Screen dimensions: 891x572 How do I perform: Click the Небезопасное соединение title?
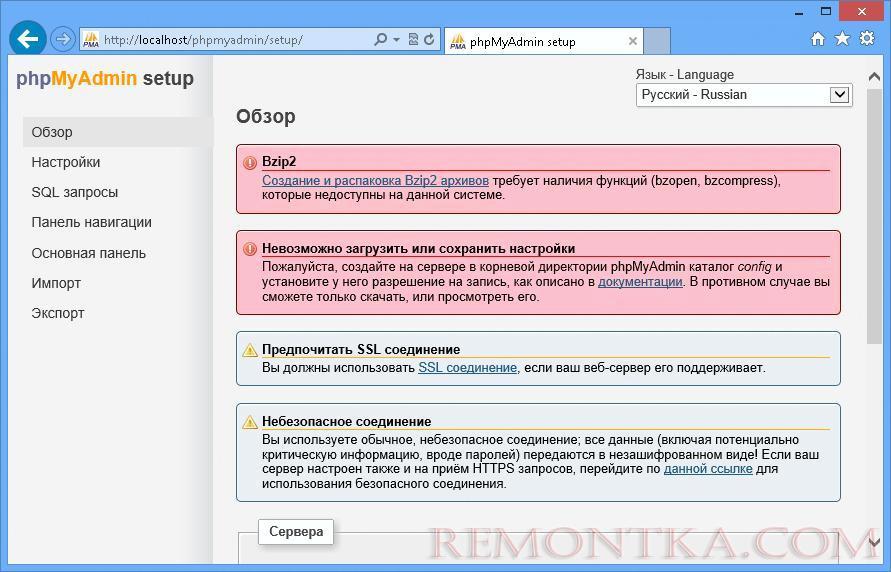click(347, 421)
